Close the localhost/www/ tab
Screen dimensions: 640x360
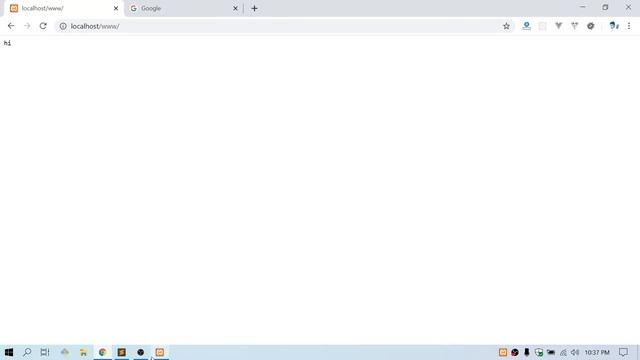tap(116, 8)
